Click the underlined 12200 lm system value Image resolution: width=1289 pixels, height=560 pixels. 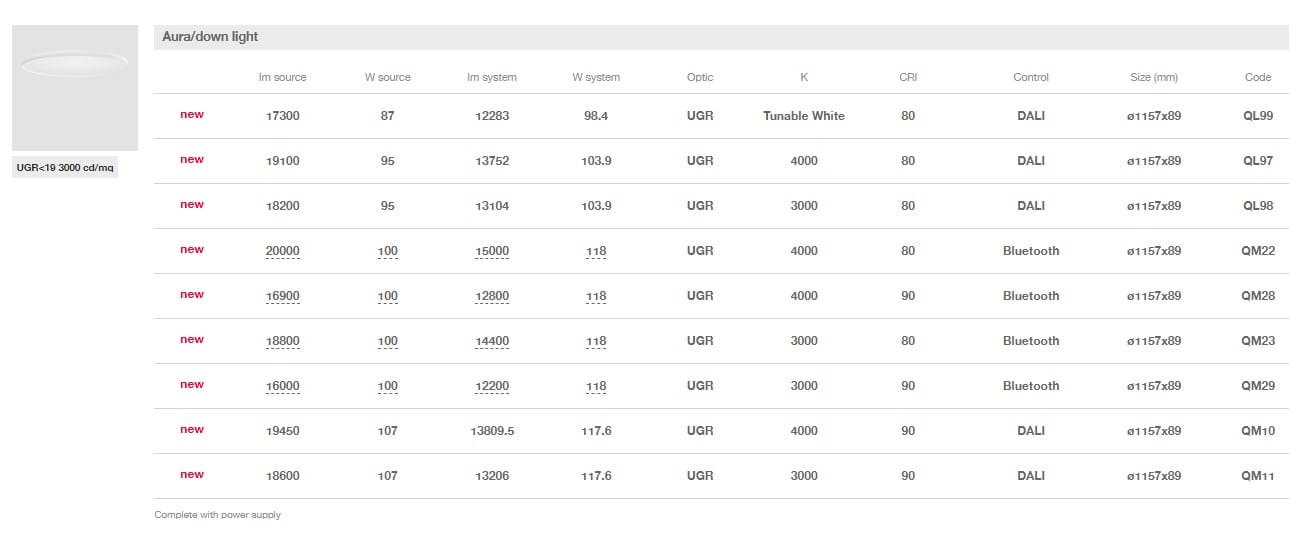[492, 387]
